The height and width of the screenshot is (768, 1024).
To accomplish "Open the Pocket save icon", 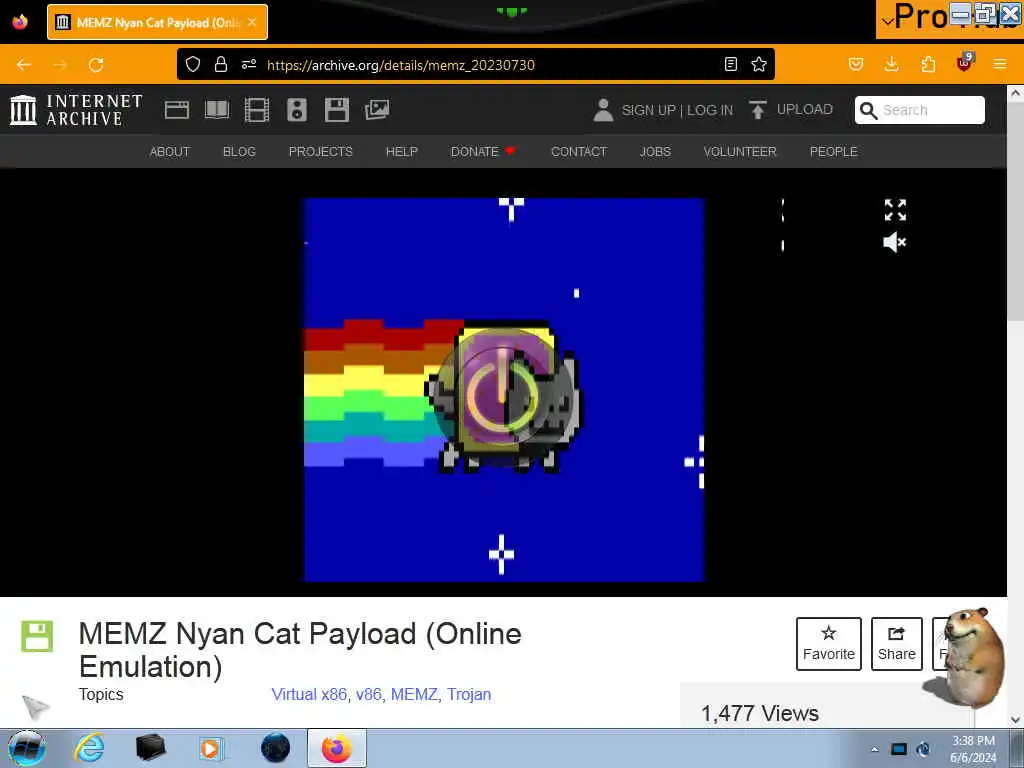I will [856, 64].
